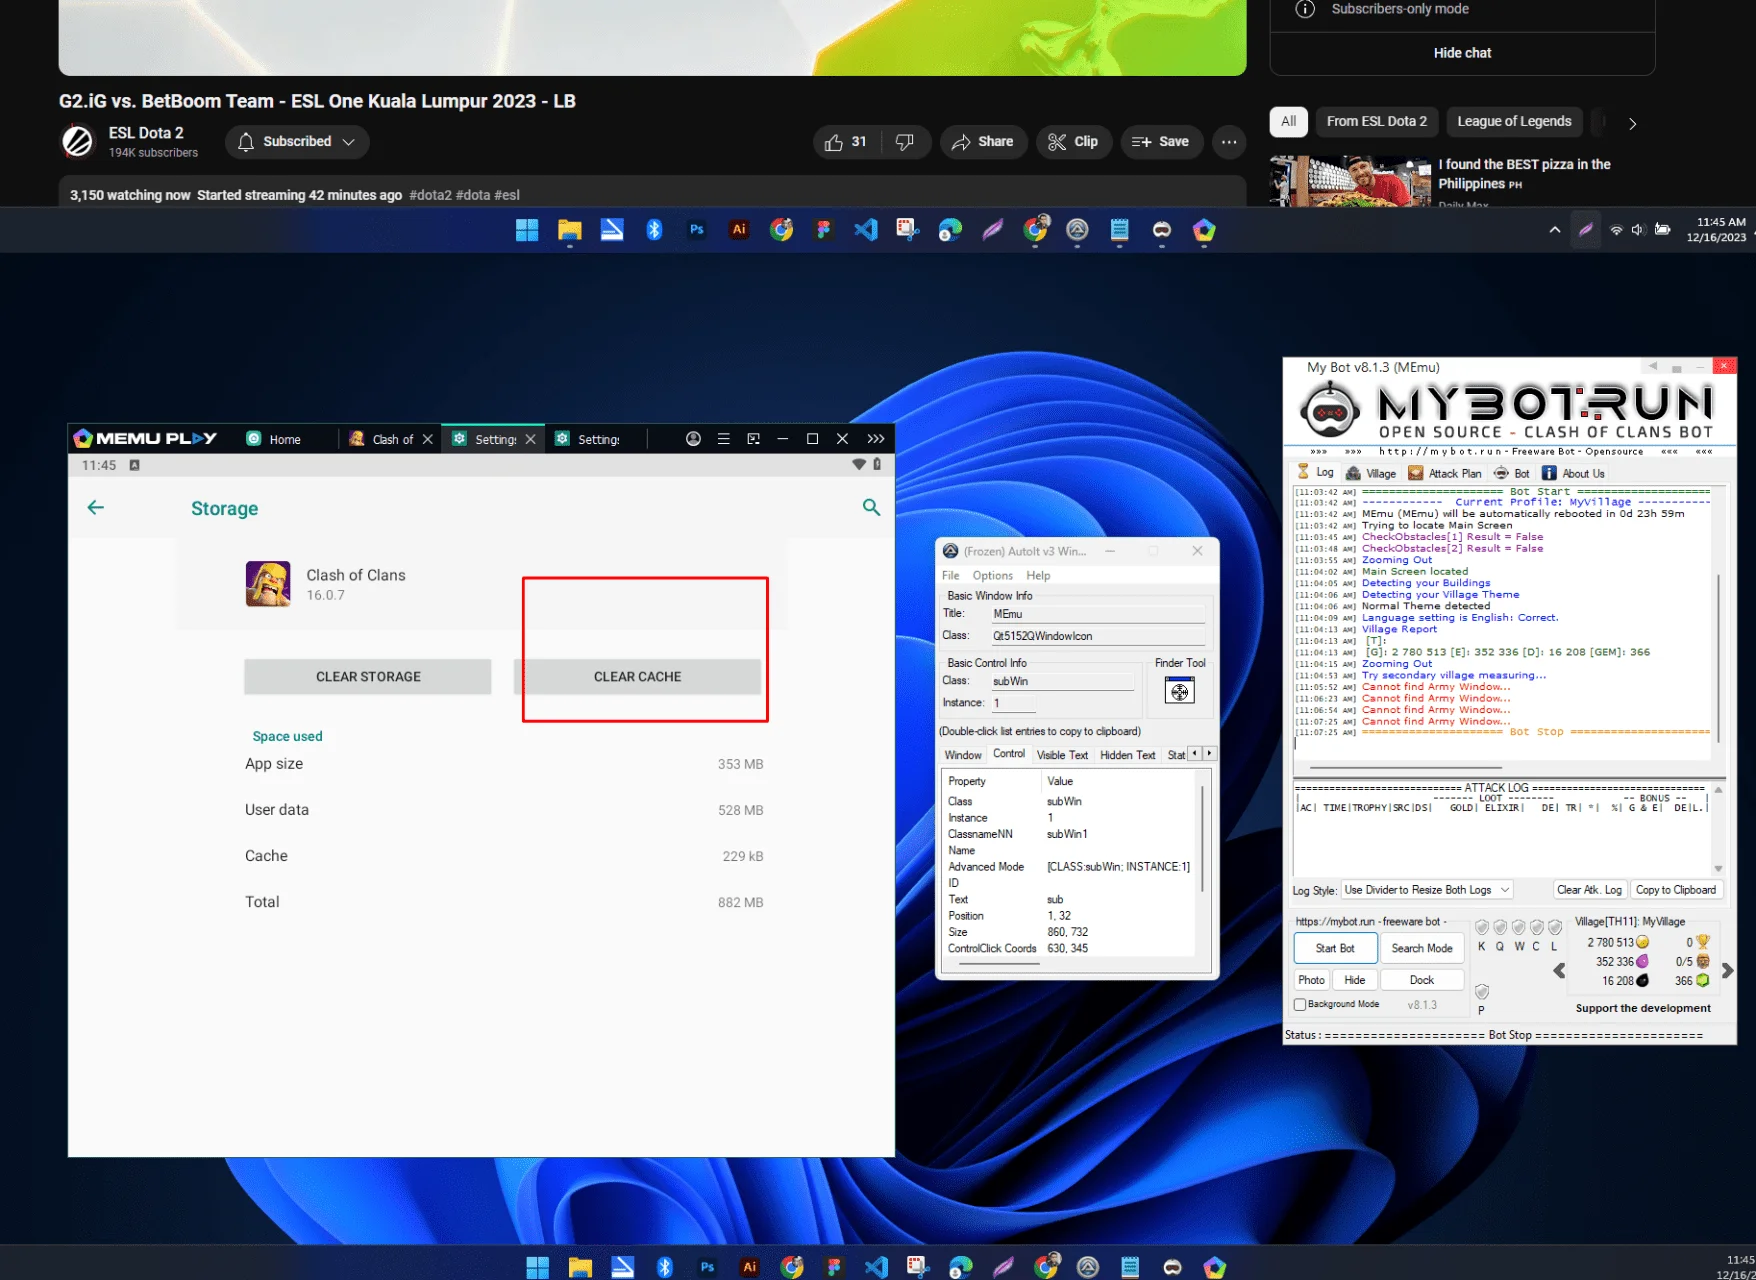Open the BEST pizza video thumbnail
Screen dimensions: 1756x1280
[1350, 181]
